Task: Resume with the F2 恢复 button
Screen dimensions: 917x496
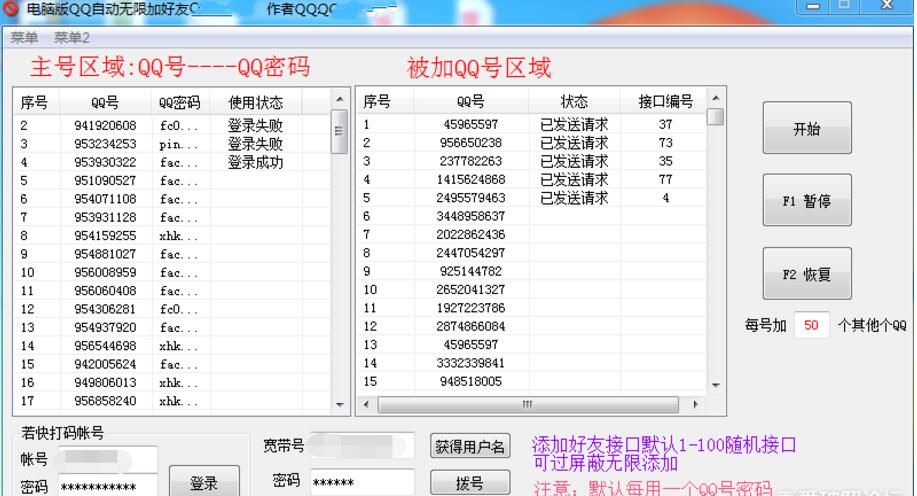Action: [x=806, y=274]
